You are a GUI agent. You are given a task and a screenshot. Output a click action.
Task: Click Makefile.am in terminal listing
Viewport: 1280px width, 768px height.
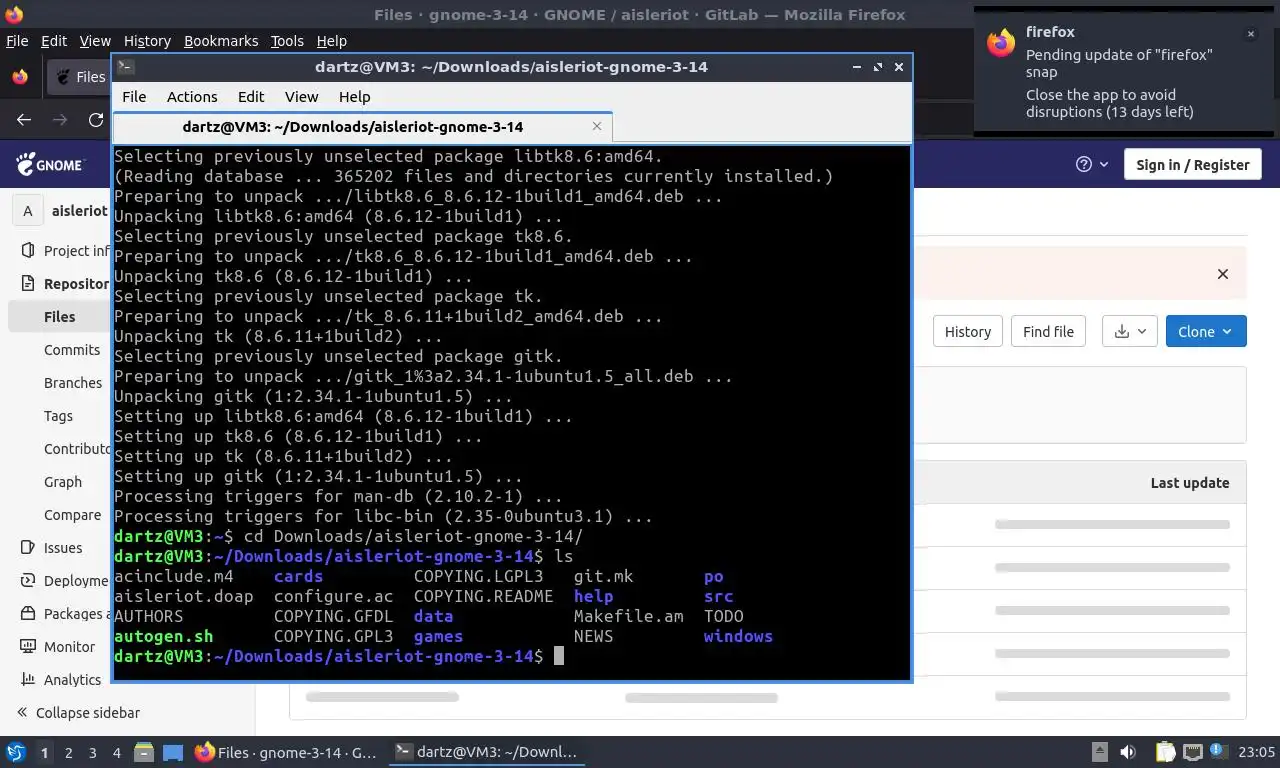click(x=629, y=616)
